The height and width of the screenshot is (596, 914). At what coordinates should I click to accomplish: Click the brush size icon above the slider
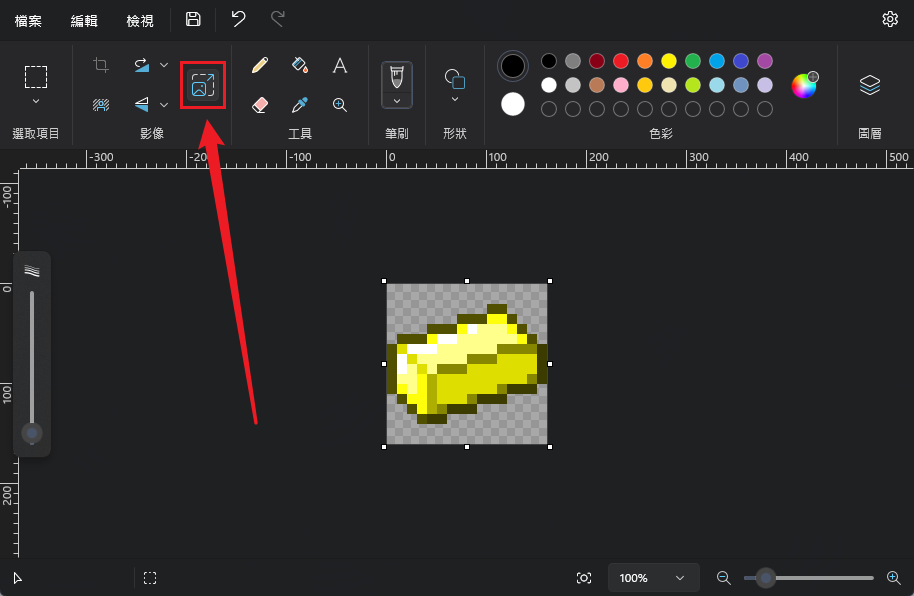pos(31,271)
